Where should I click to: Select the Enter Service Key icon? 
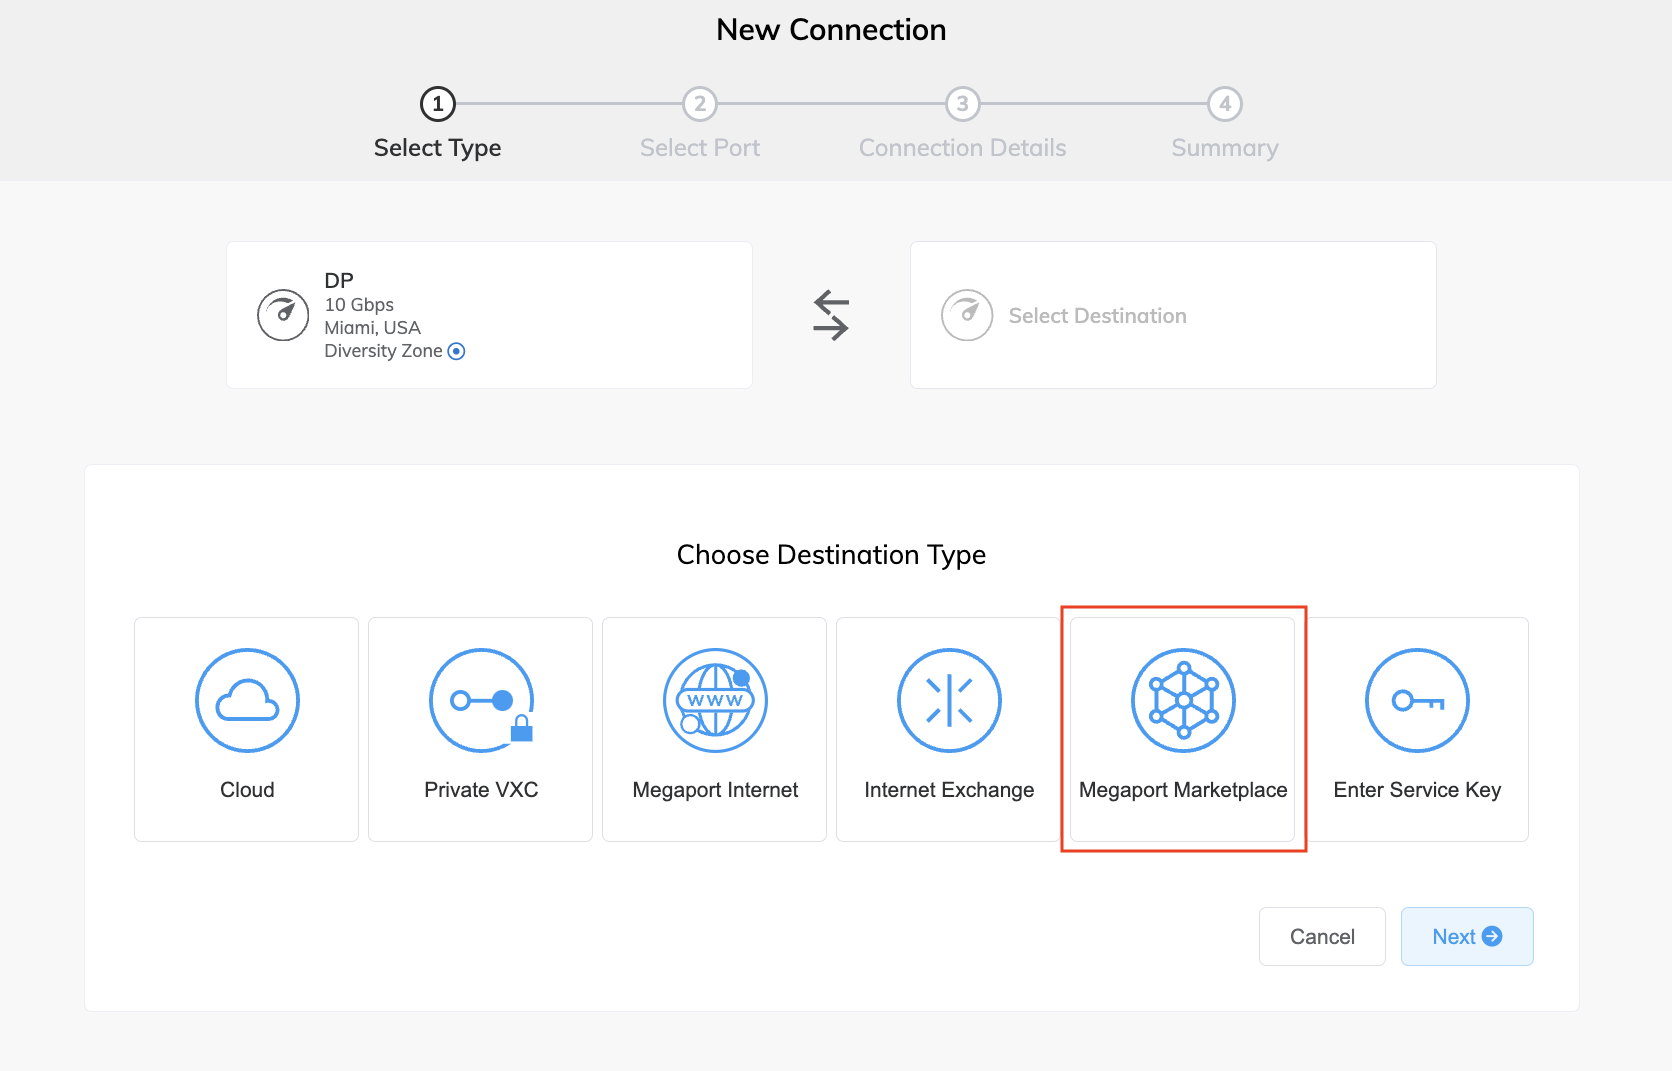1417,700
